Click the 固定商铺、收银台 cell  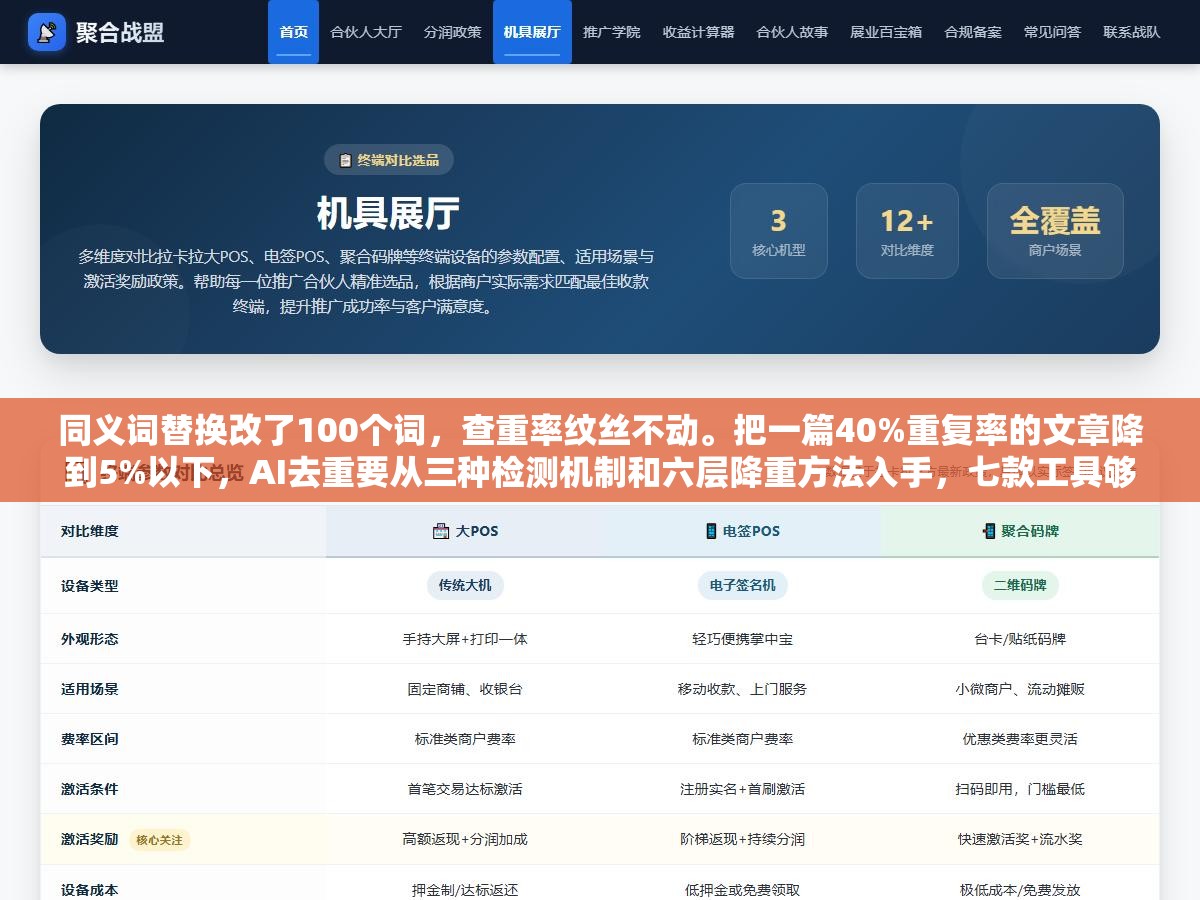pyautogui.click(x=465, y=689)
